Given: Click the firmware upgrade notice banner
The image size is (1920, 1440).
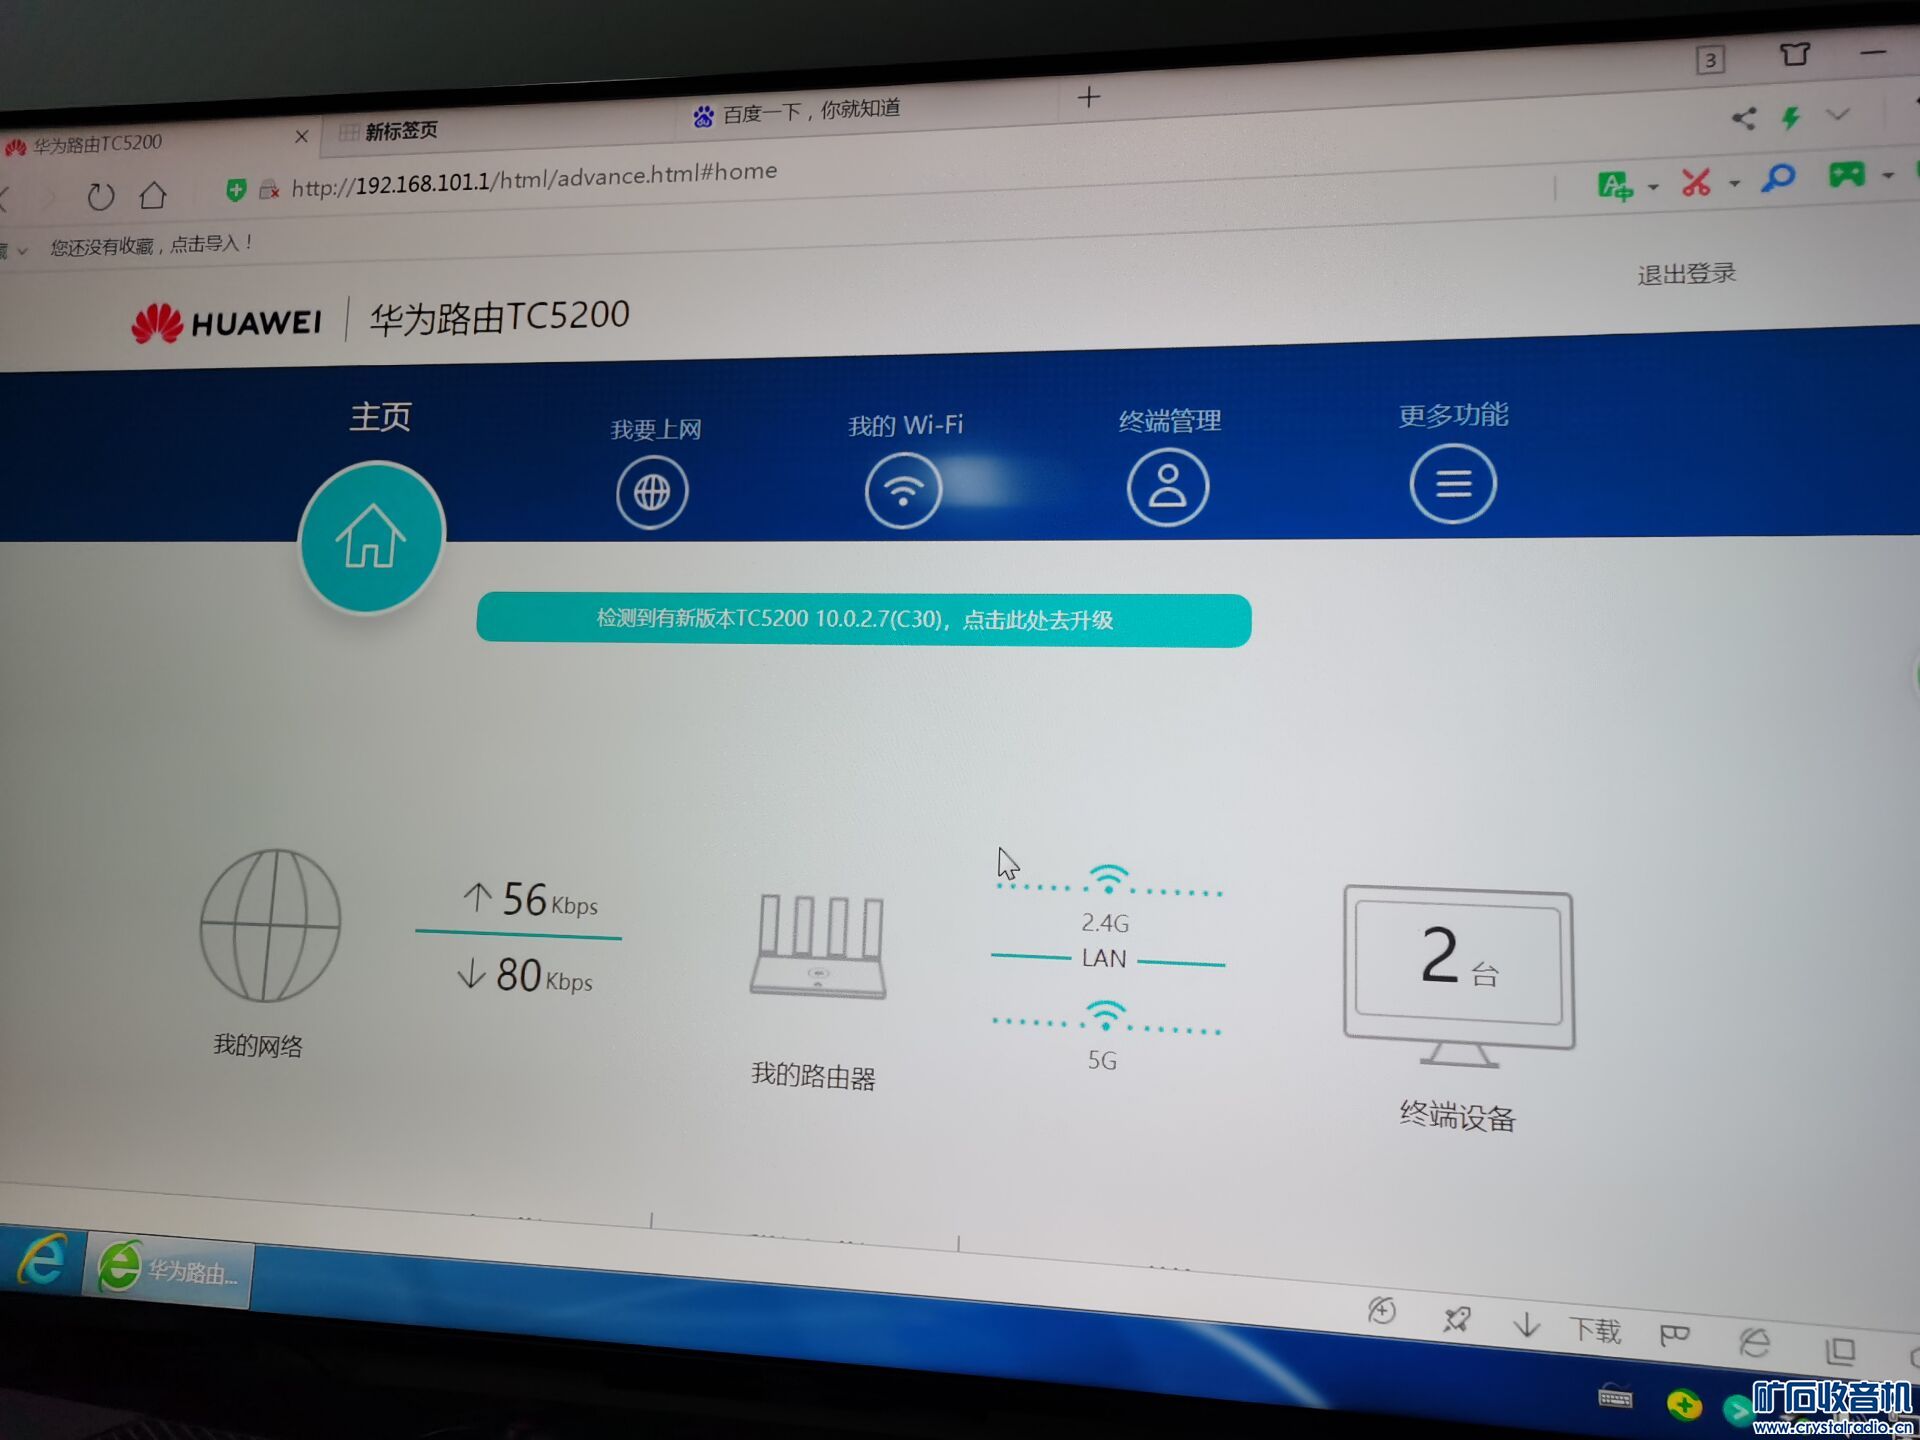Looking at the screenshot, I should (864, 620).
